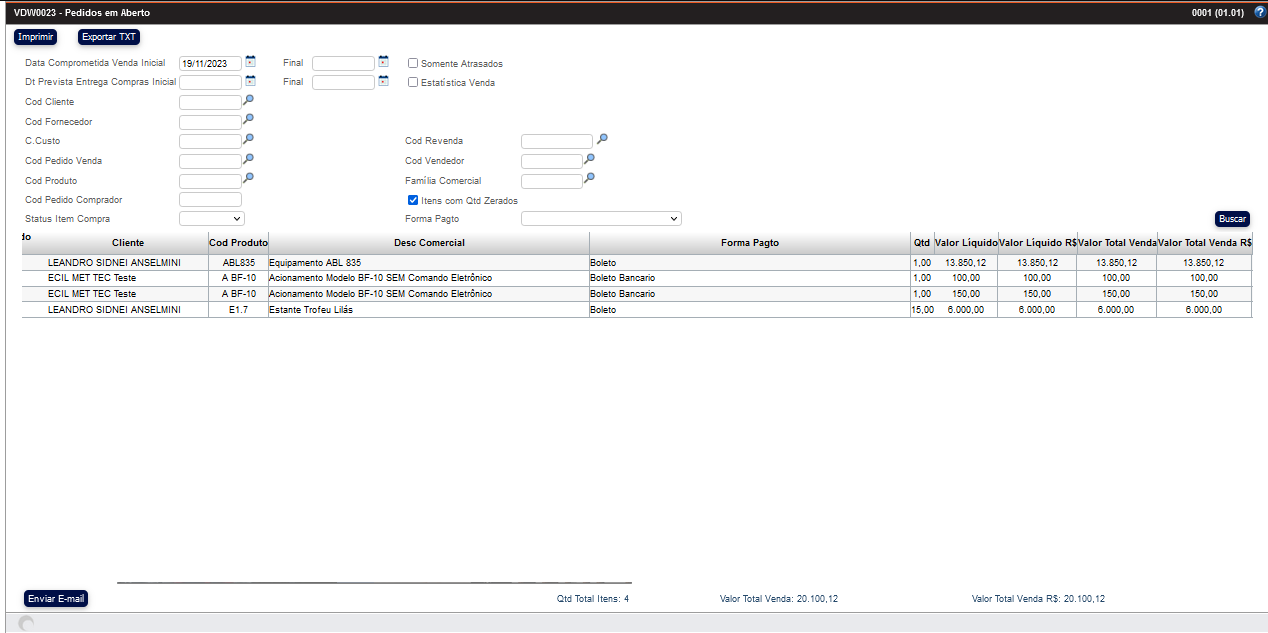
Task: Uncheck Itens com Qtd Zerados
Action: click(x=413, y=200)
